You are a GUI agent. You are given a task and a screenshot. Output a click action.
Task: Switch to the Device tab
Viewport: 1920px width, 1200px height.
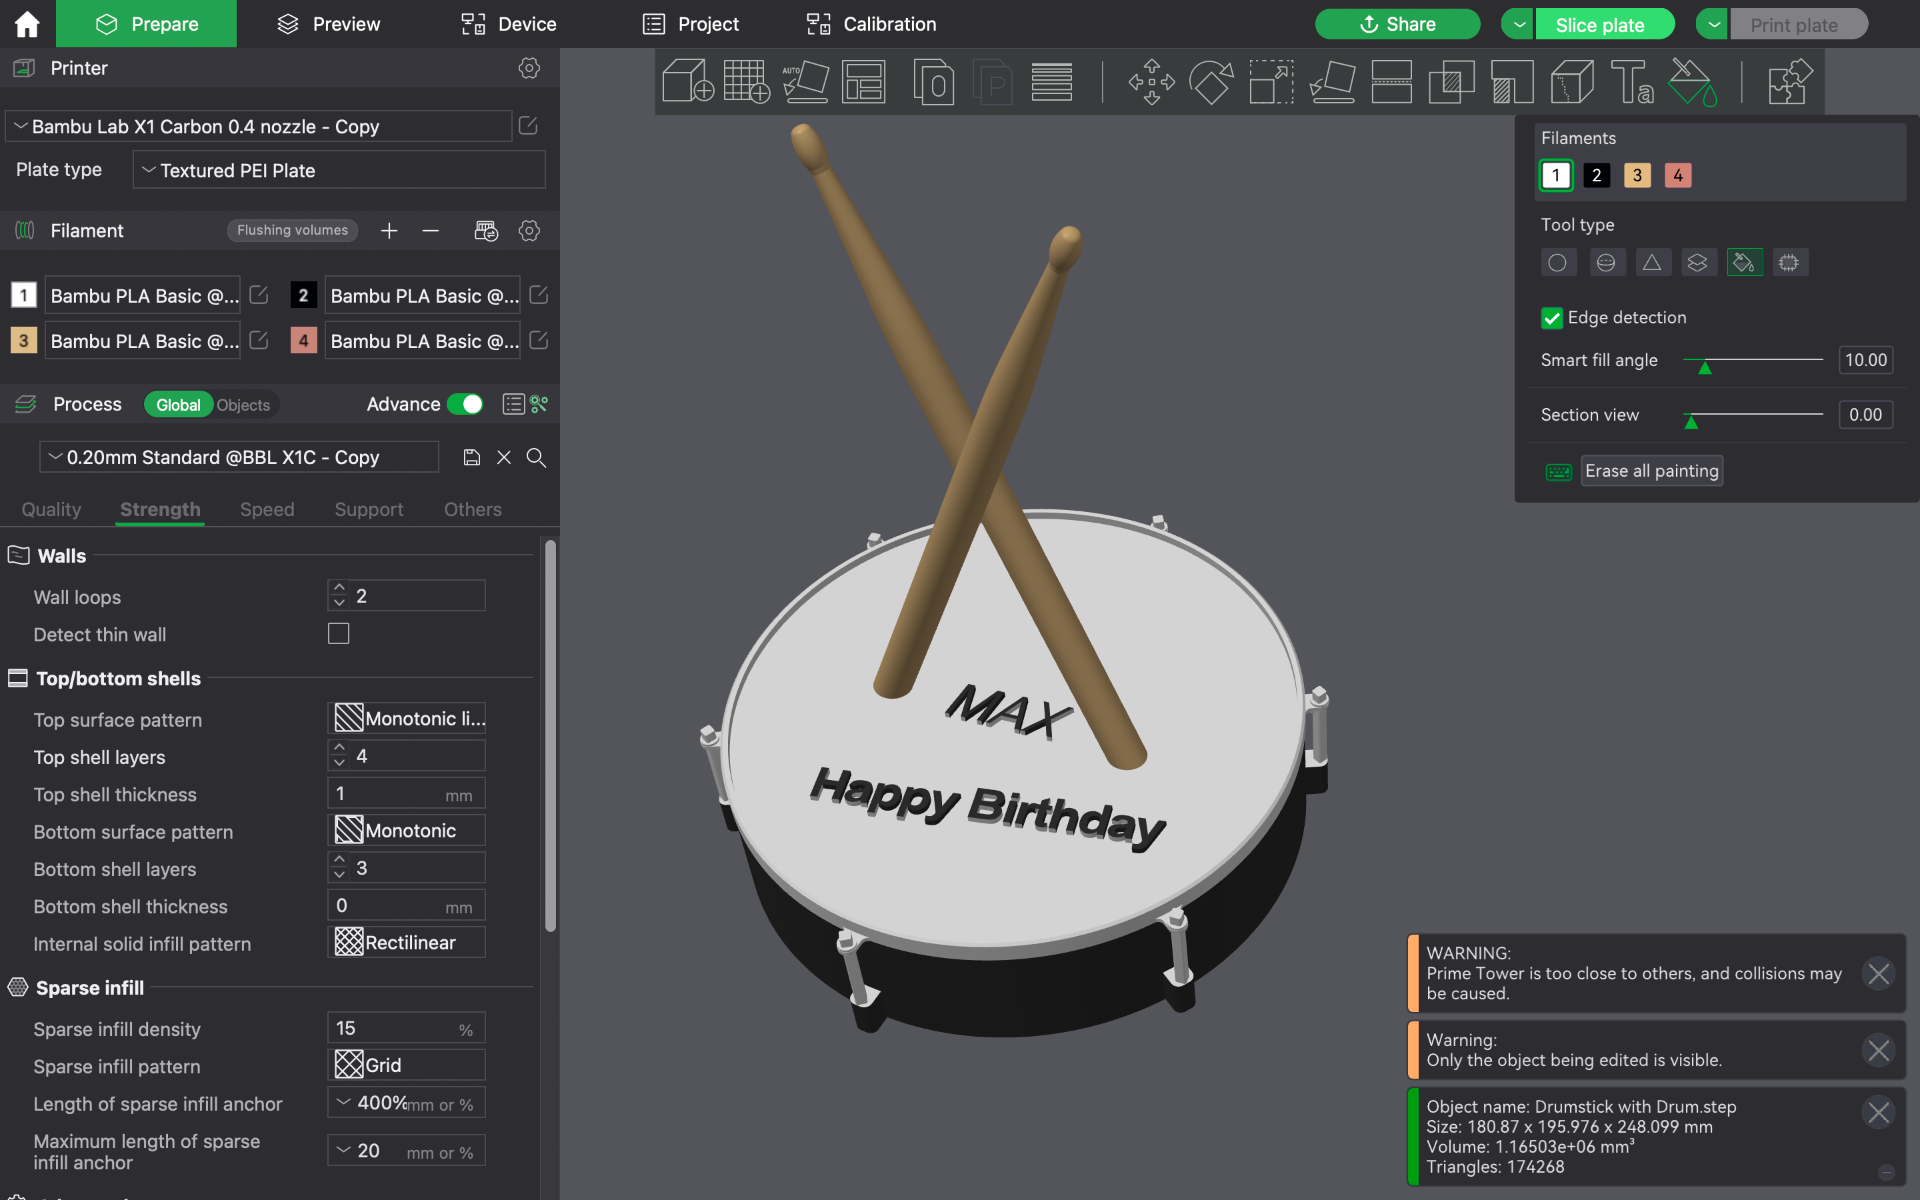[508, 24]
